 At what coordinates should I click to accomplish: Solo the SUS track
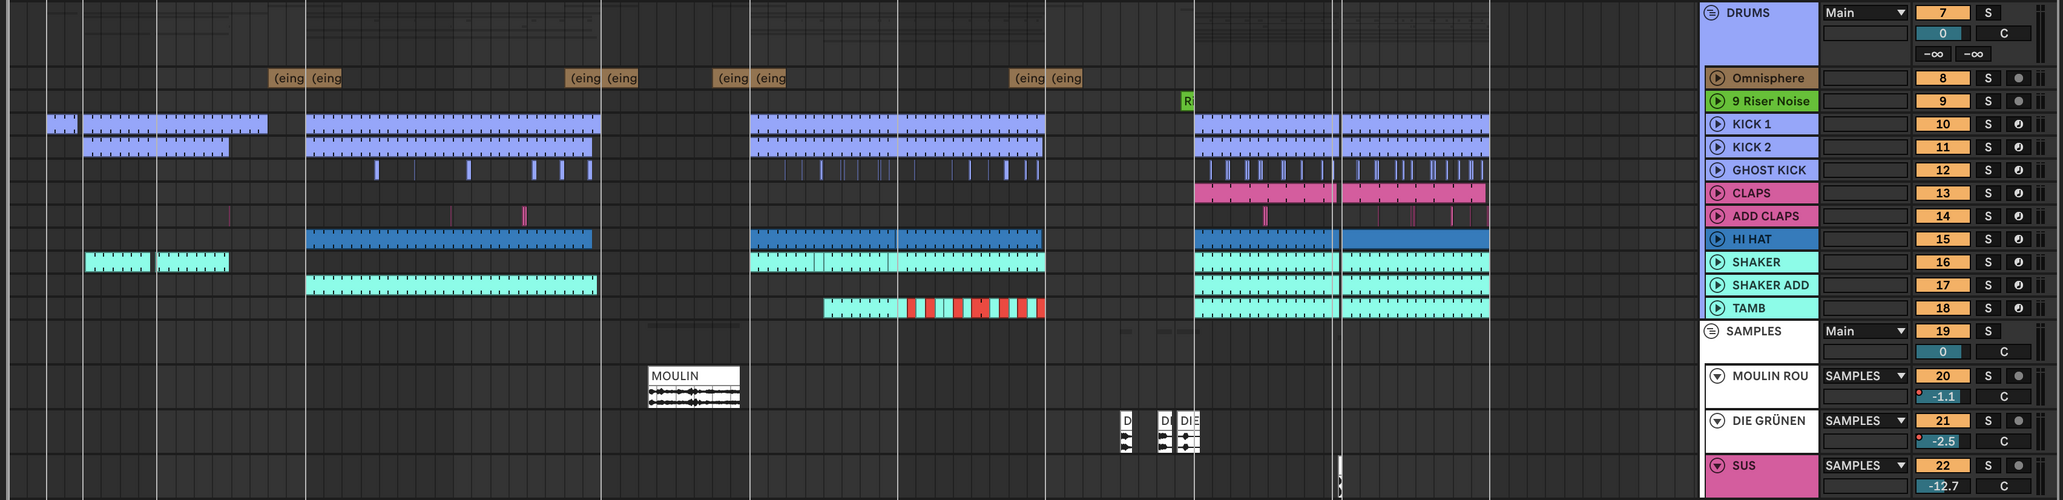[1988, 465]
